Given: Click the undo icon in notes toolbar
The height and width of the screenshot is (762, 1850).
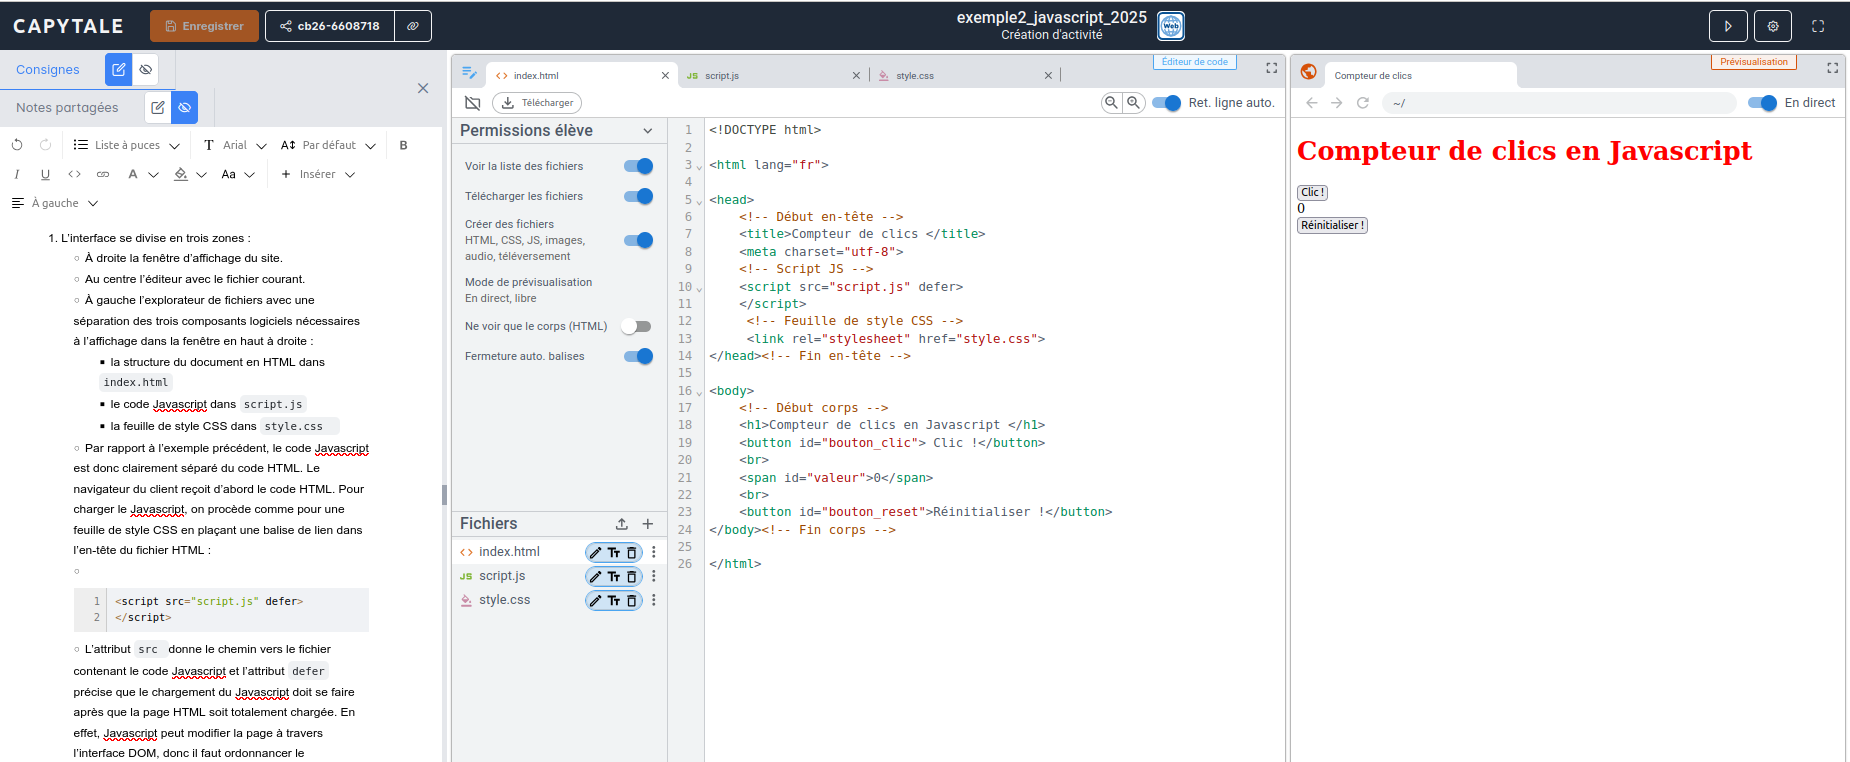Looking at the screenshot, I should (x=17, y=145).
